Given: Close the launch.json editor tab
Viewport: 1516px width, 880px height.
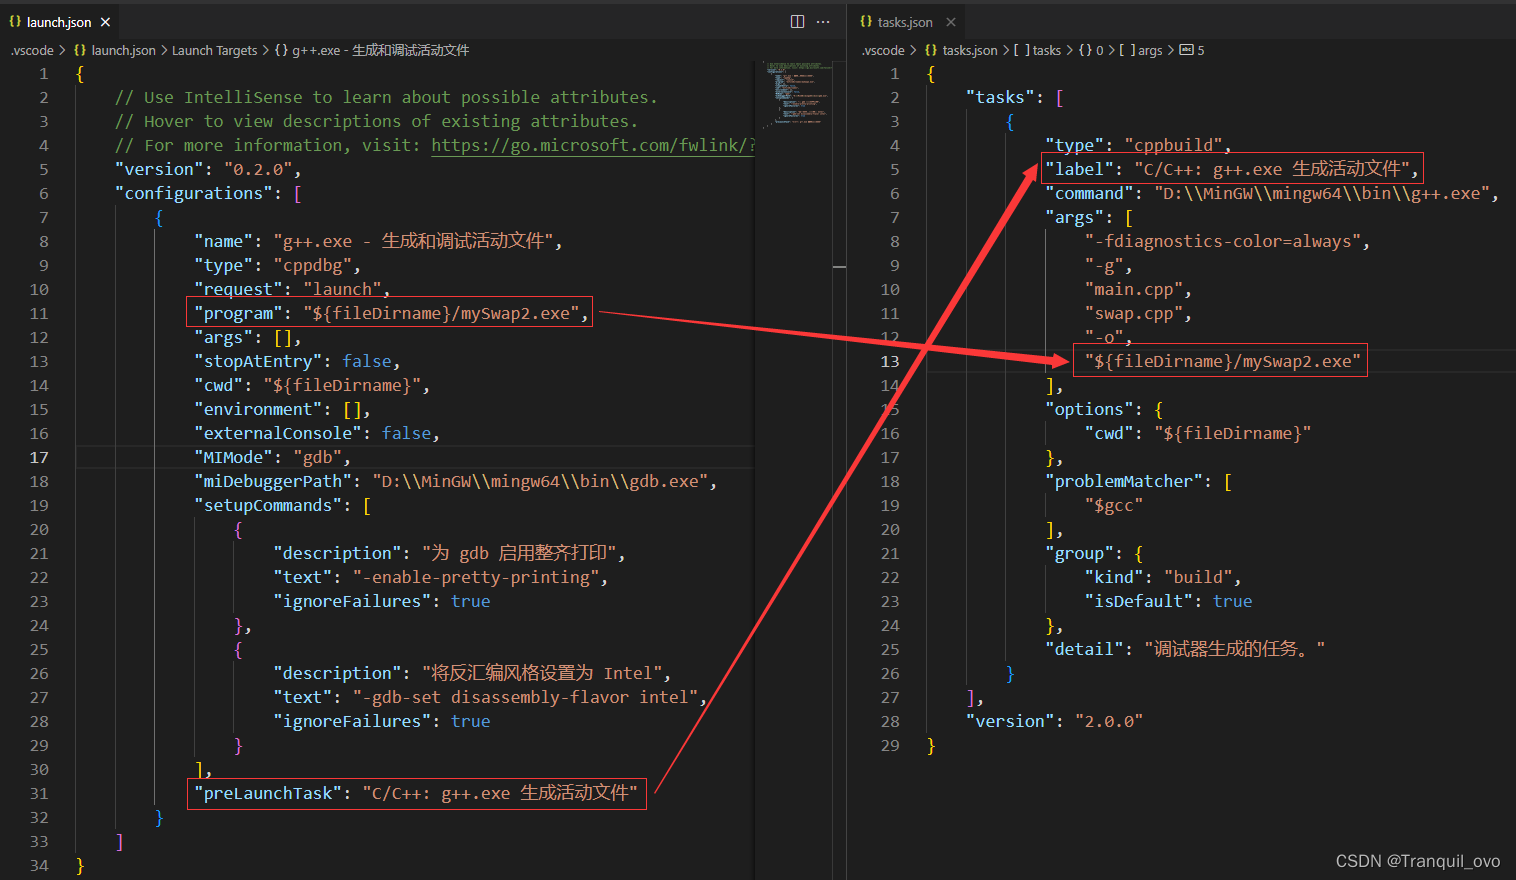Looking at the screenshot, I should click(x=105, y=22).
